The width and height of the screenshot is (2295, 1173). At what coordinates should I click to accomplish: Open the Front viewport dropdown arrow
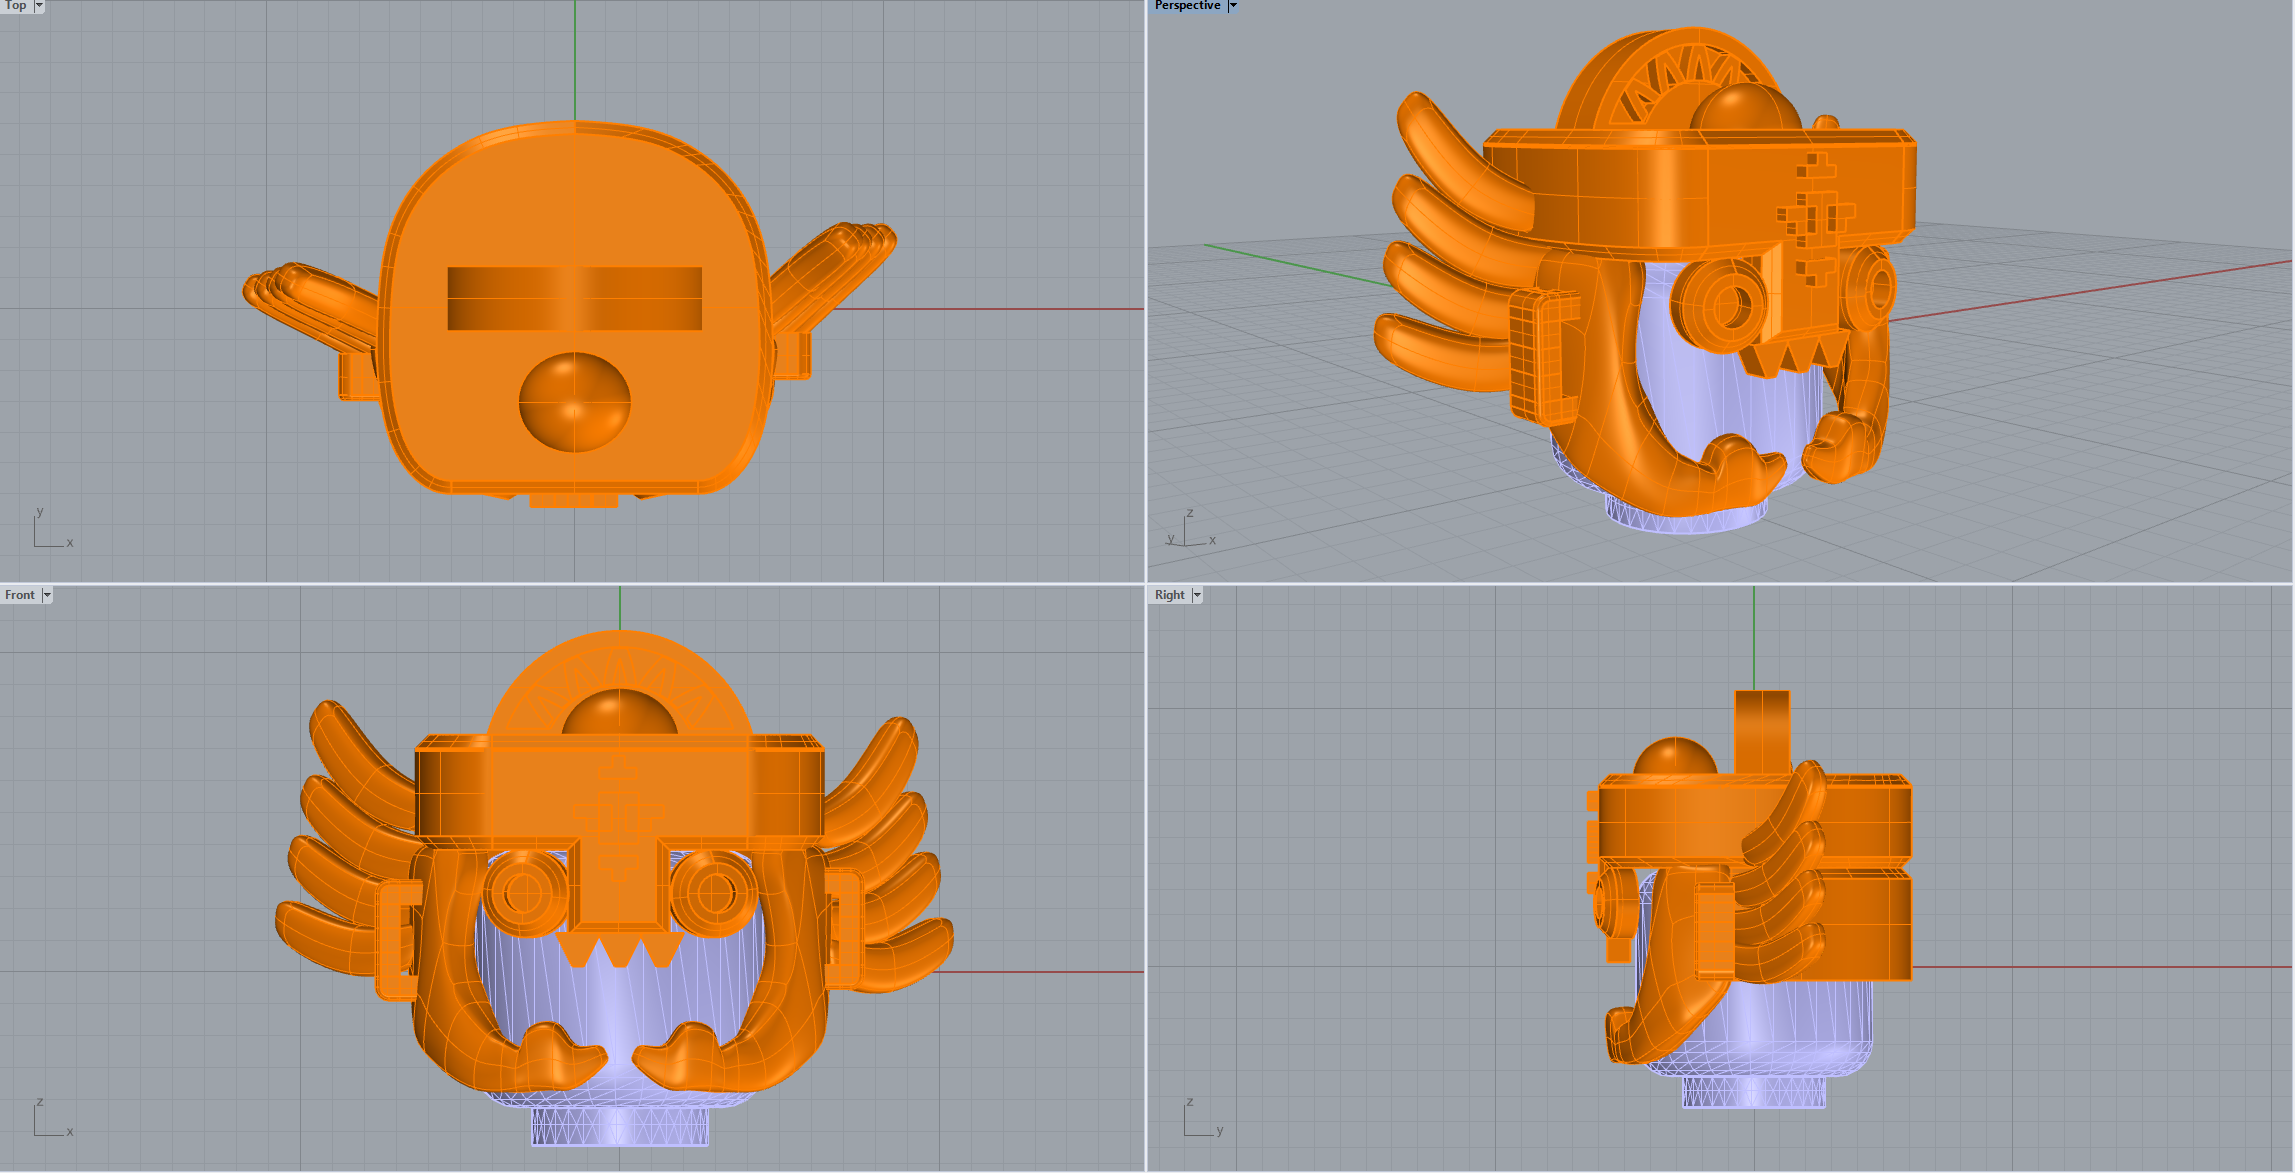point(47,595)
